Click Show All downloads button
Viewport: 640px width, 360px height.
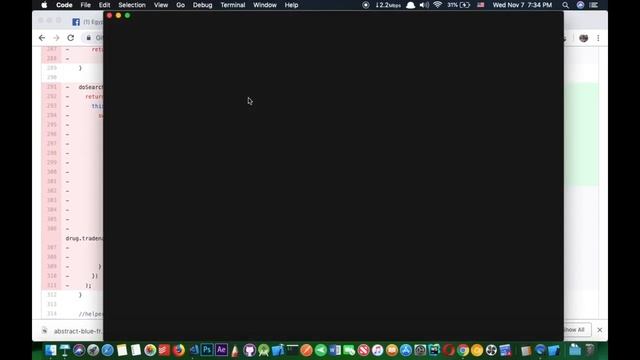577,330
